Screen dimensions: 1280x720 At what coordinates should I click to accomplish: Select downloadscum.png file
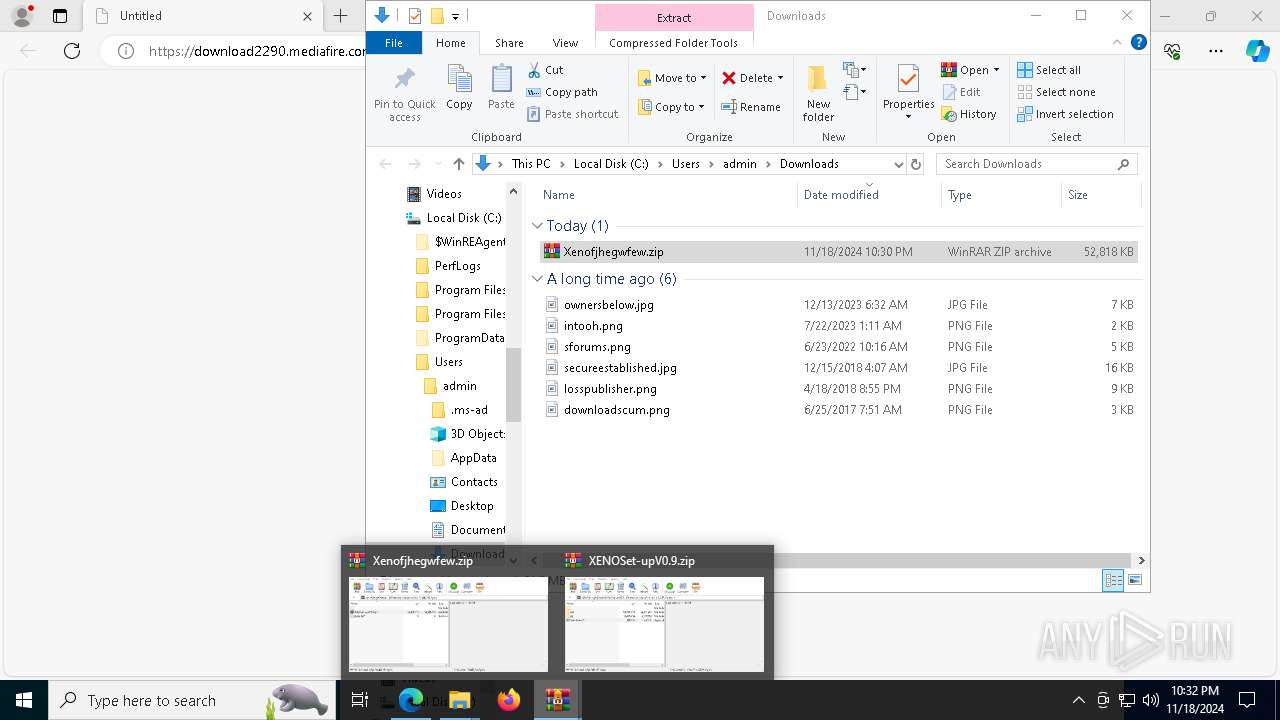click(x=838, y=410)
